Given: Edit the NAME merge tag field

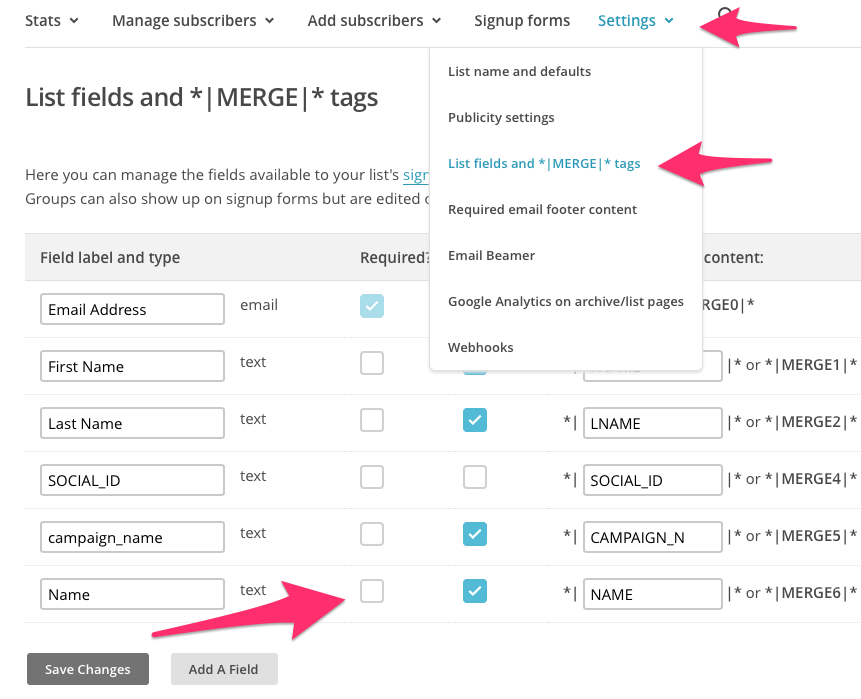Looking at the screenshot, I should click(652, 594).
